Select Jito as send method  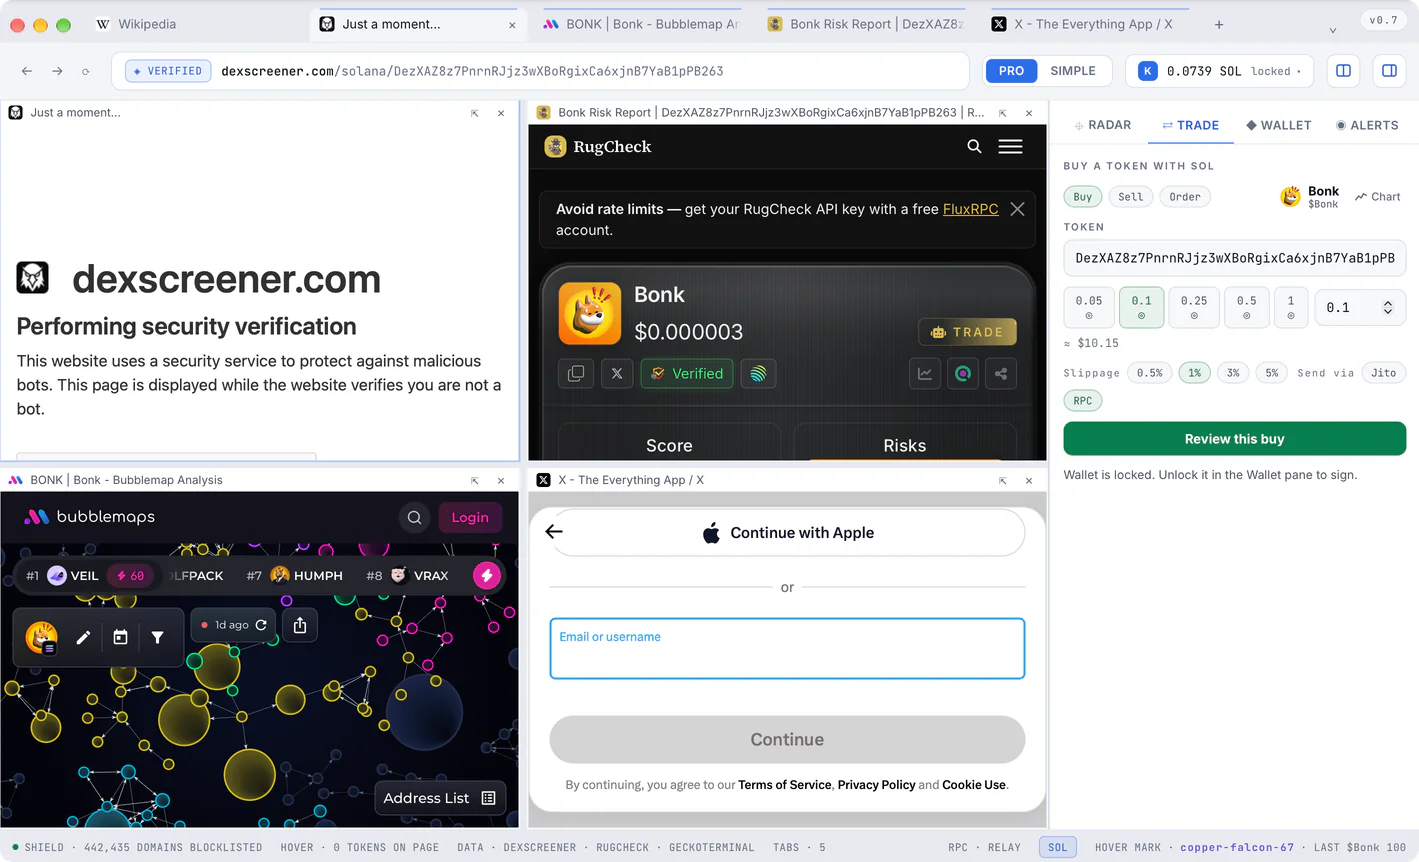[x=1383, y=373]
